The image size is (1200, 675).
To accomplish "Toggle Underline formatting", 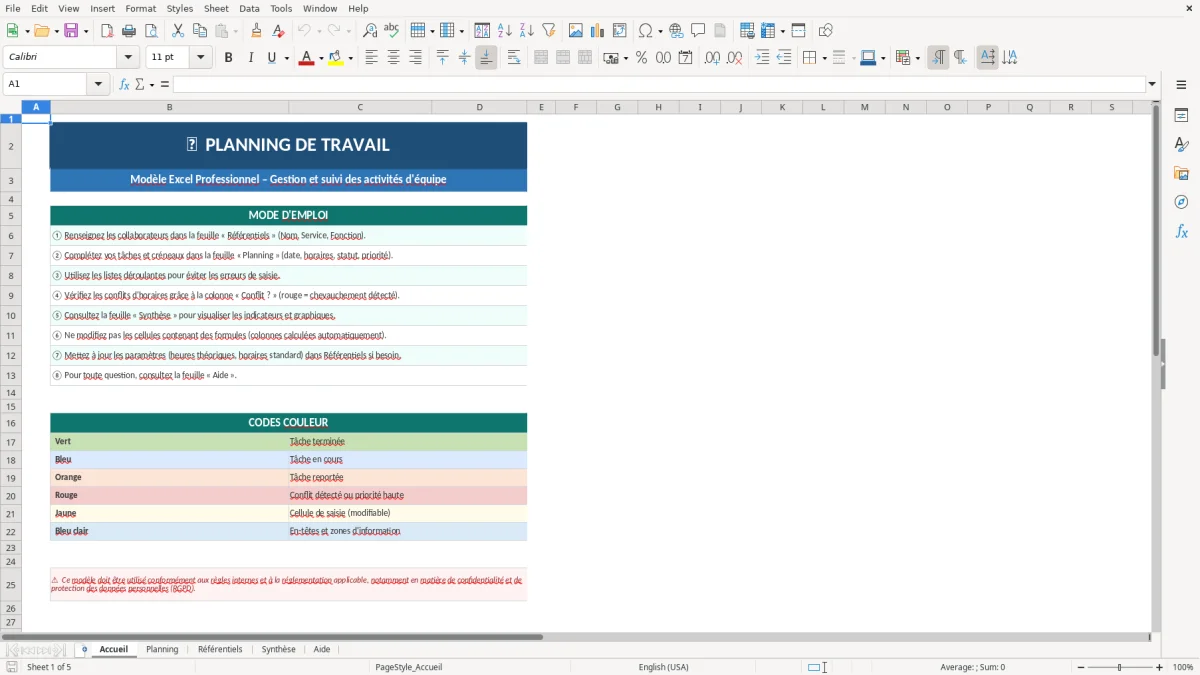I will 271,58.
